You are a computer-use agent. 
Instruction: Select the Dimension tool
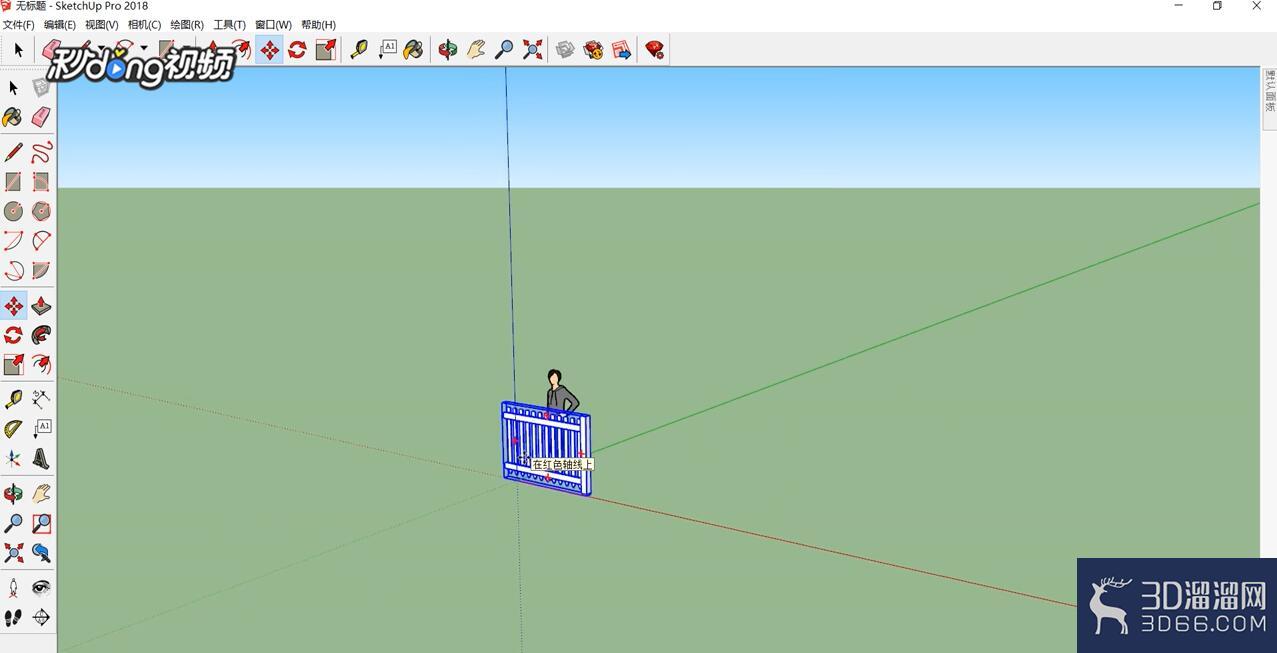point(41,399)
